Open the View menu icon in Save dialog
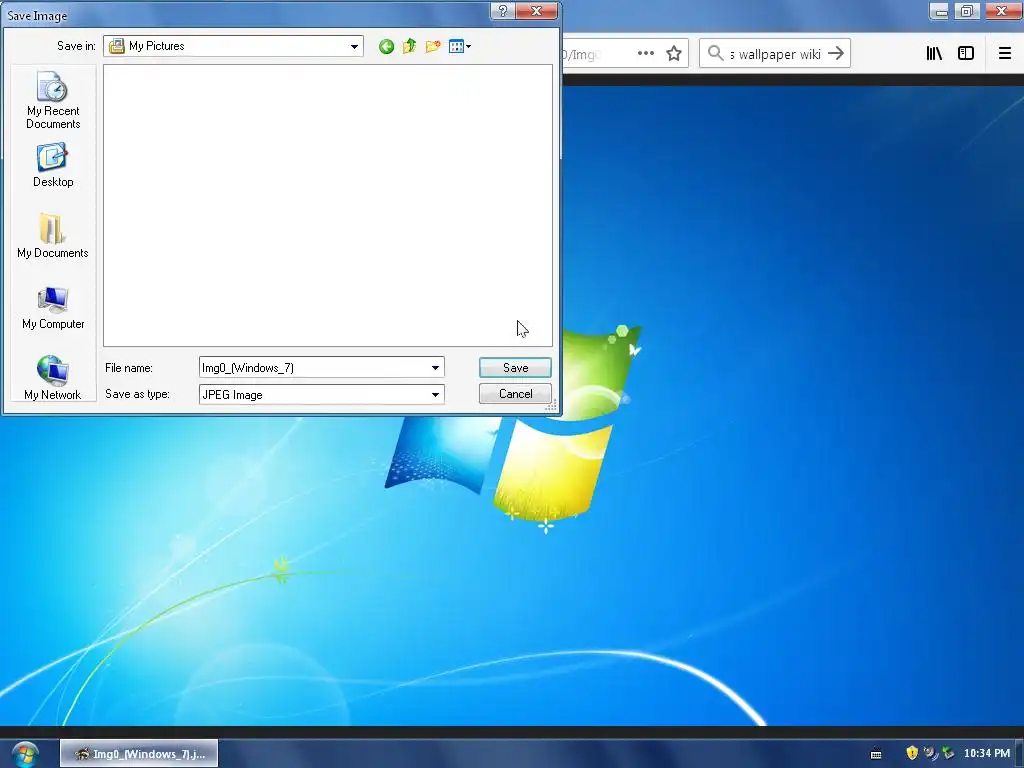 [x=459, y=46]
